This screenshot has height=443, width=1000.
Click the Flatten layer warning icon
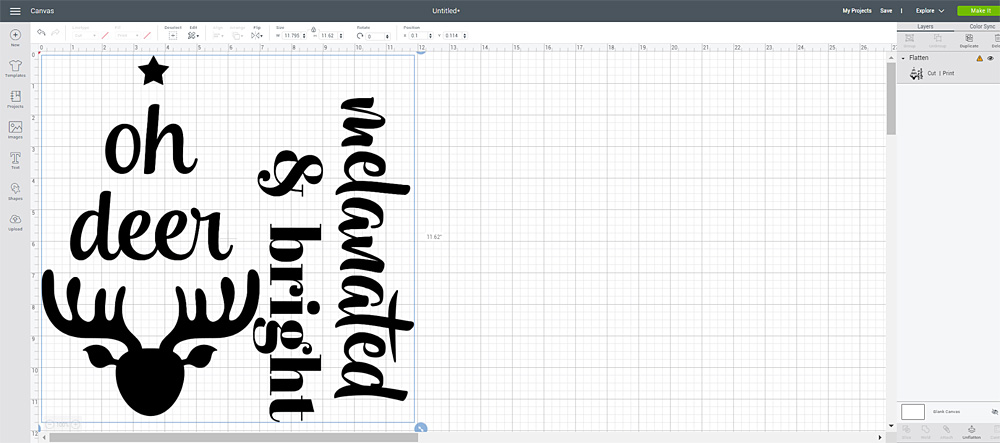tap(980, 58)
